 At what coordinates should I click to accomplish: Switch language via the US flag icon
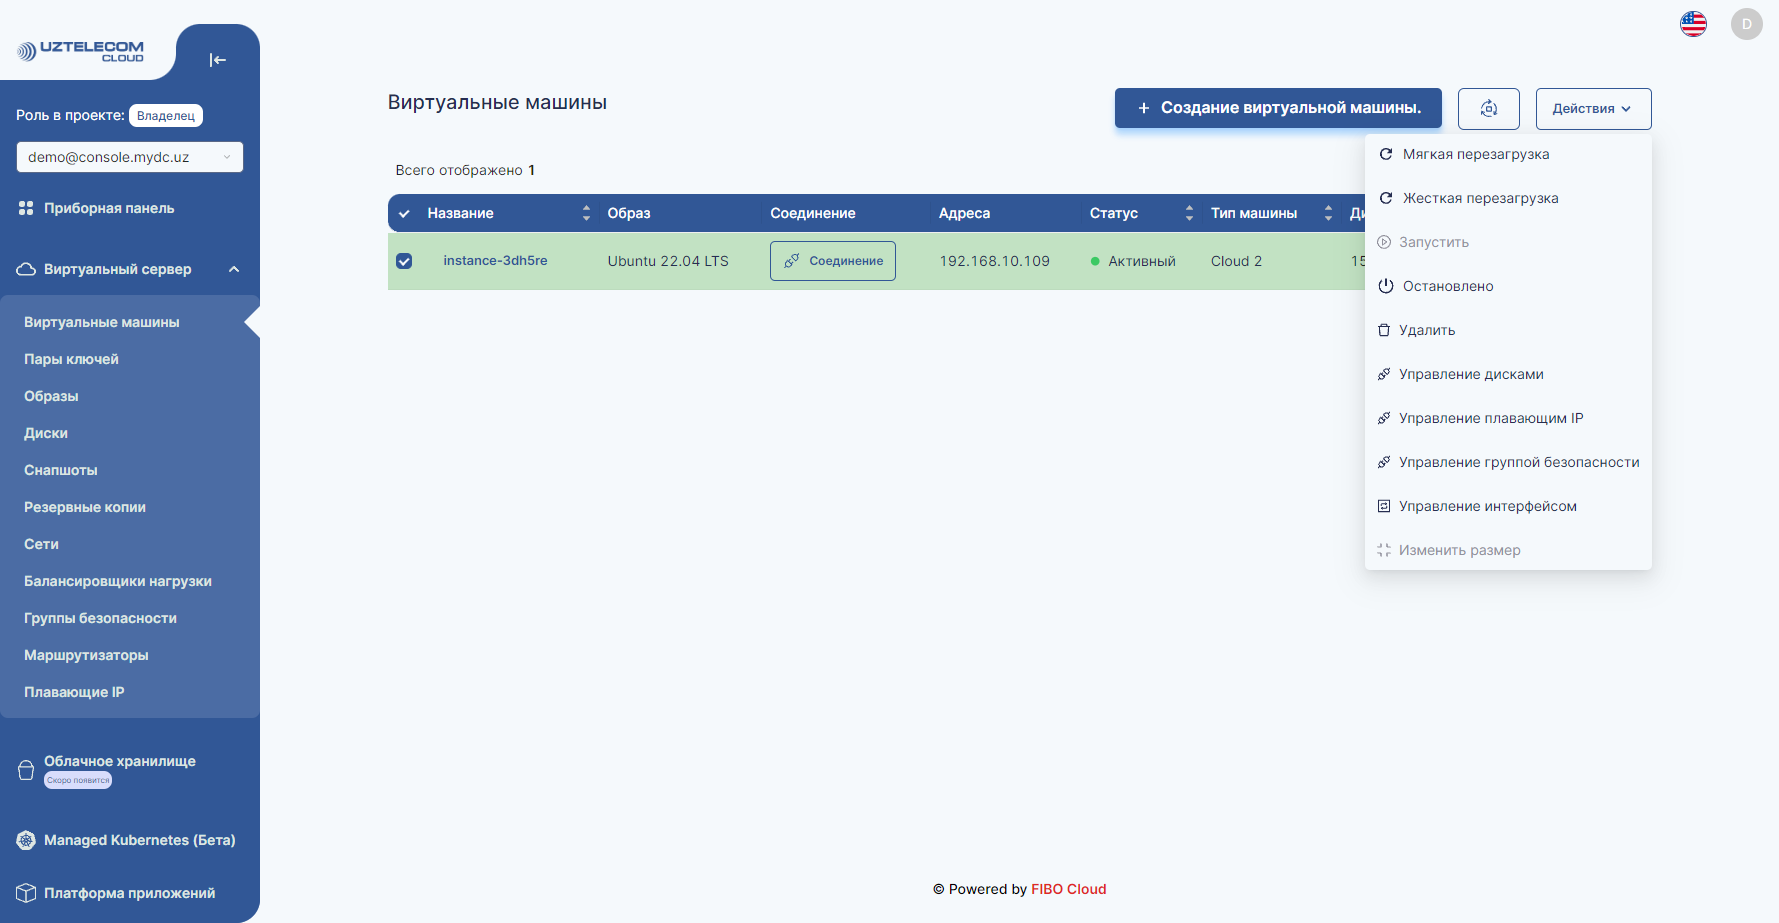[x=1693, y=24]
